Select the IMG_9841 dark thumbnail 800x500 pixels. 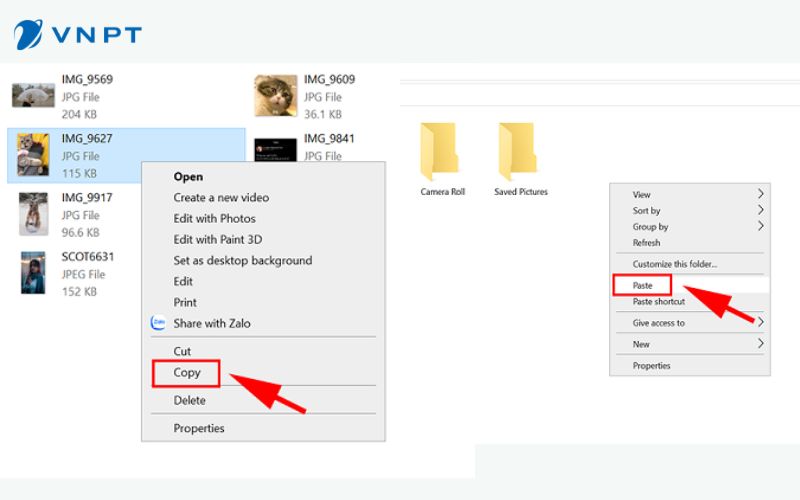[276, 149]
